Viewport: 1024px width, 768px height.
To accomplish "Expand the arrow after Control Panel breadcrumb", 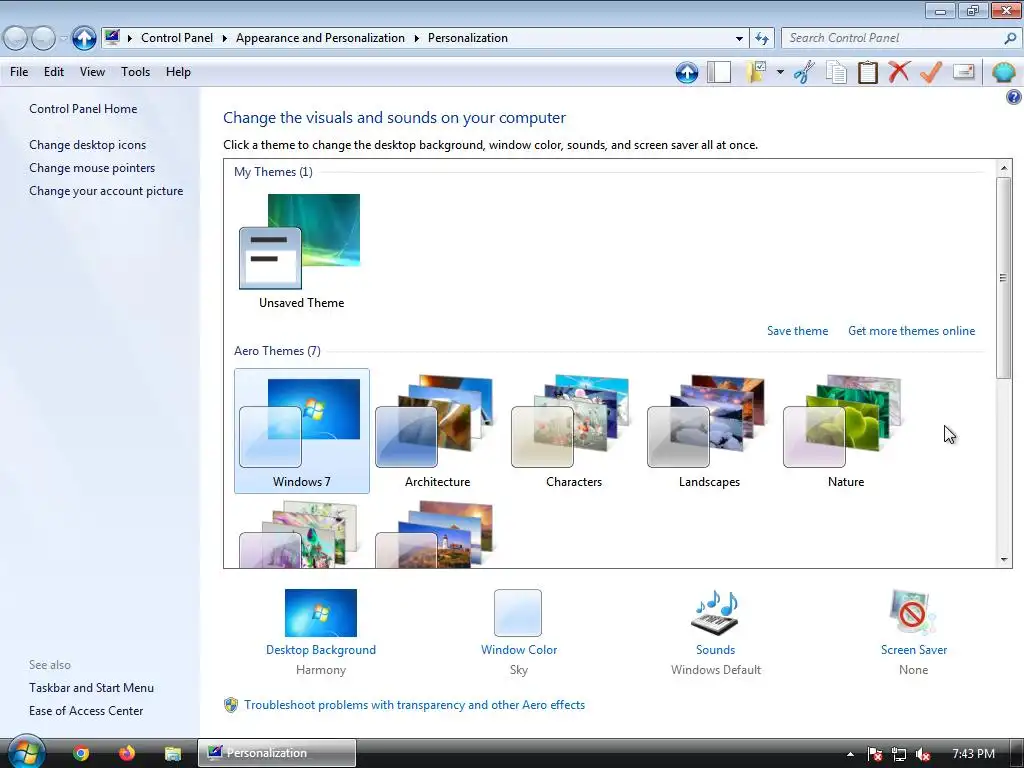I will pos(224,38).
